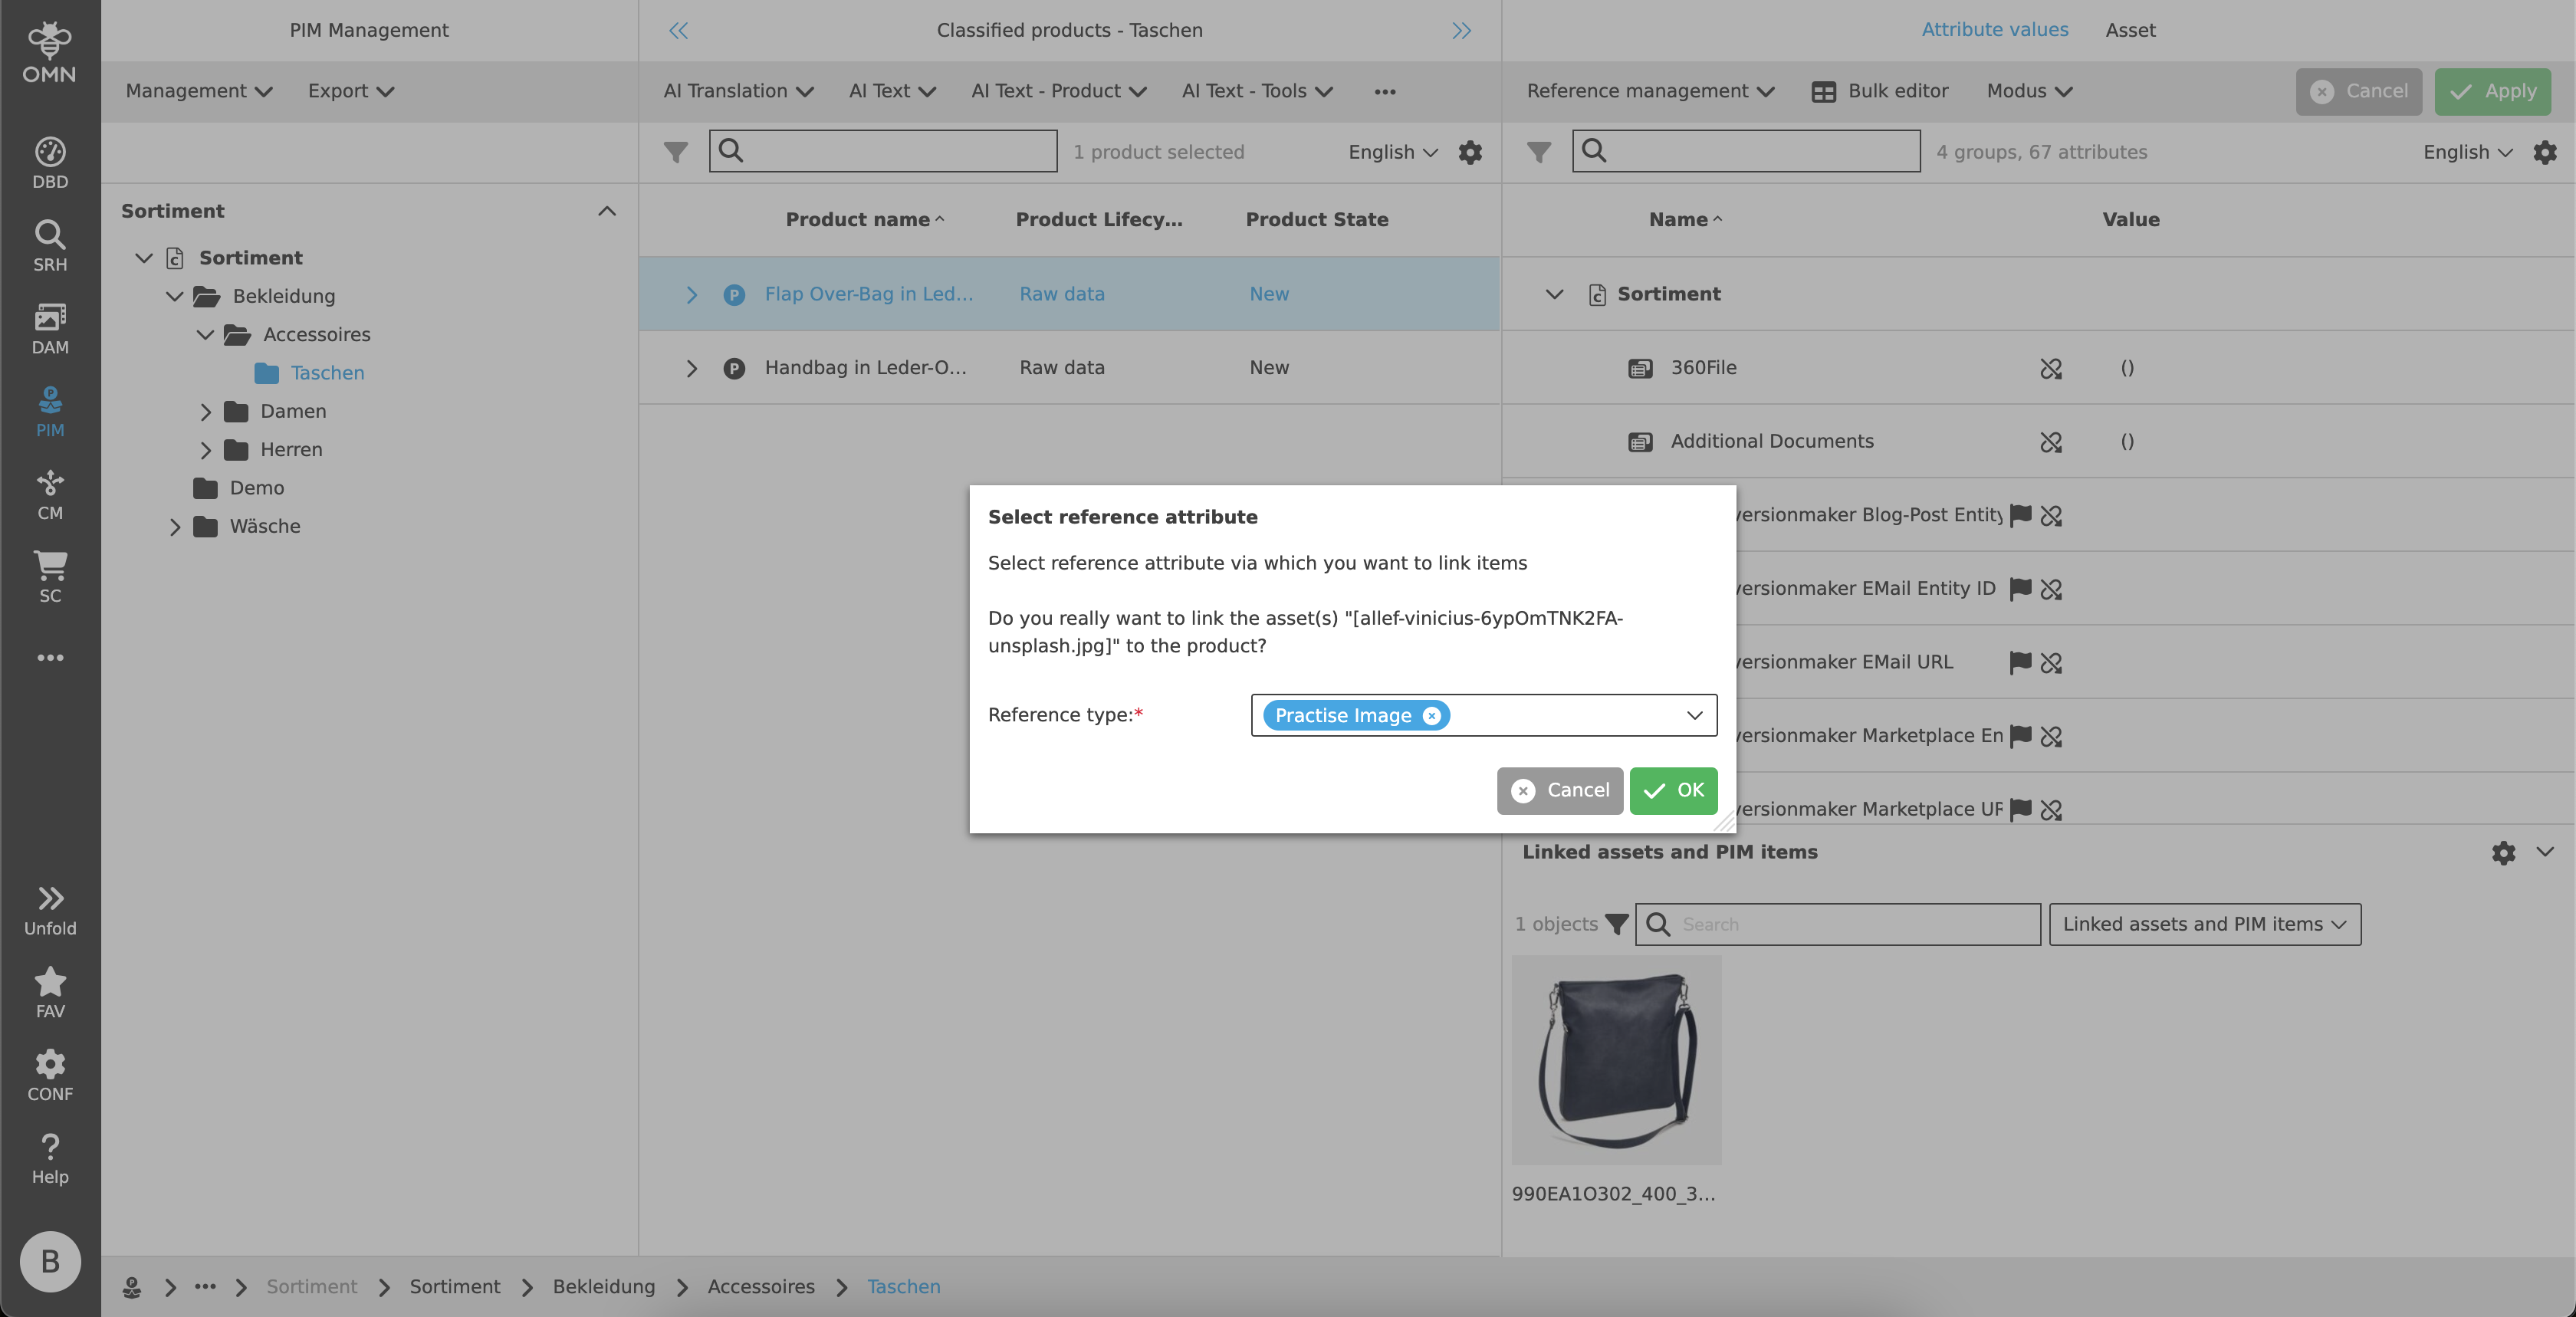This screenshot has width=2576, height=1317.
Task: Confirm with the OK button
Action: point(1673,790)
